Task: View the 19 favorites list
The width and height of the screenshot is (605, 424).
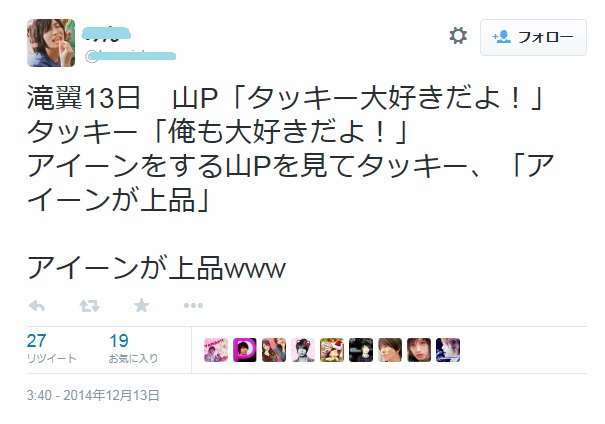Action: coord(133,348)
